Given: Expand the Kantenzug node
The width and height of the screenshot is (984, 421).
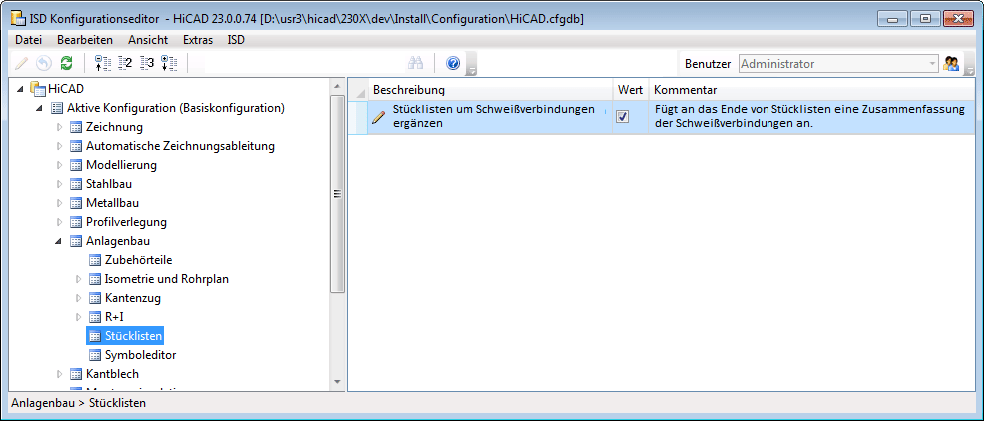Looking at the screenshot, I should (79, 298).
